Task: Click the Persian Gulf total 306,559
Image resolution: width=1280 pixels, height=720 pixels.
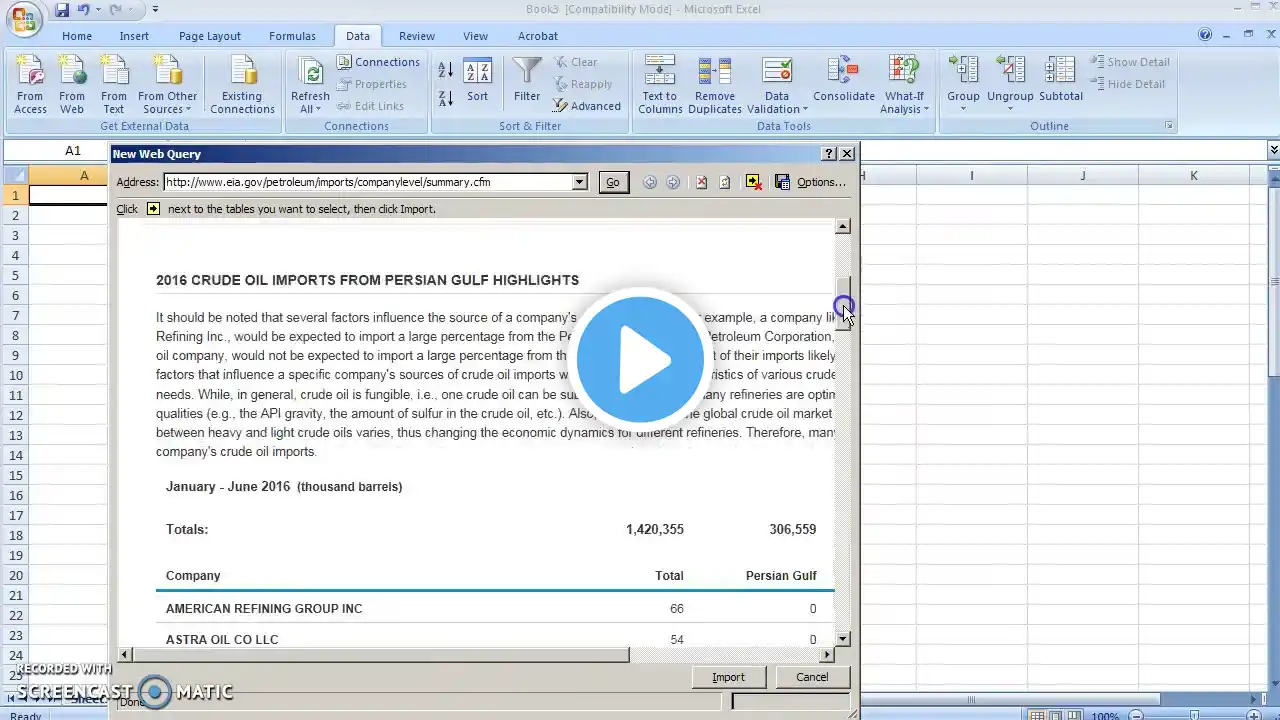Action: tap(793, 529)
